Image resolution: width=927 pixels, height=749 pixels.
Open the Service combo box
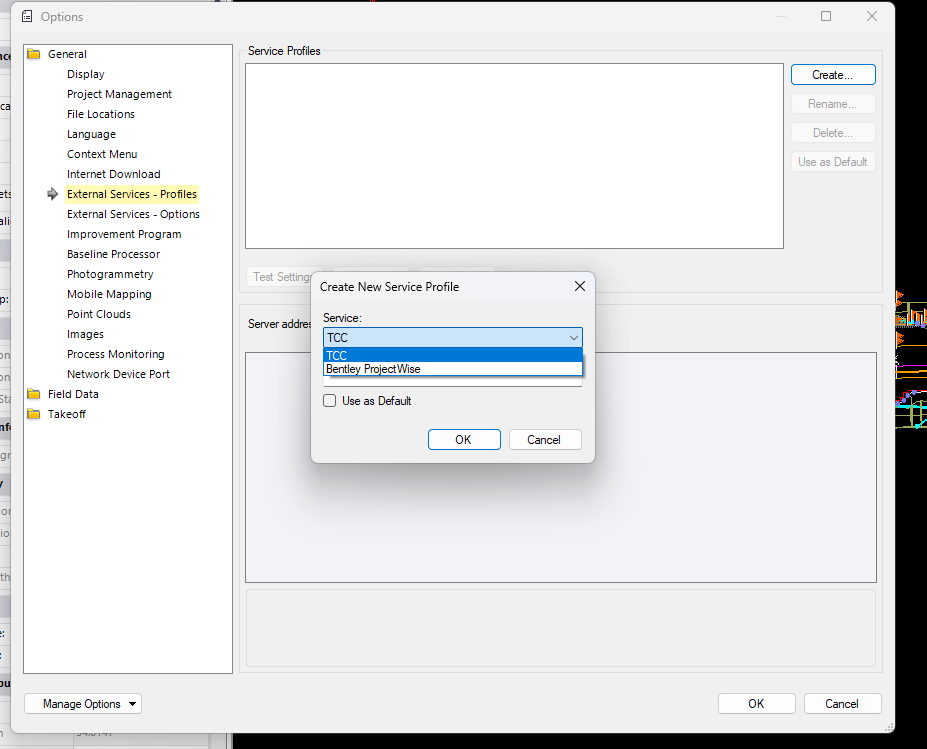coord(453,338)
